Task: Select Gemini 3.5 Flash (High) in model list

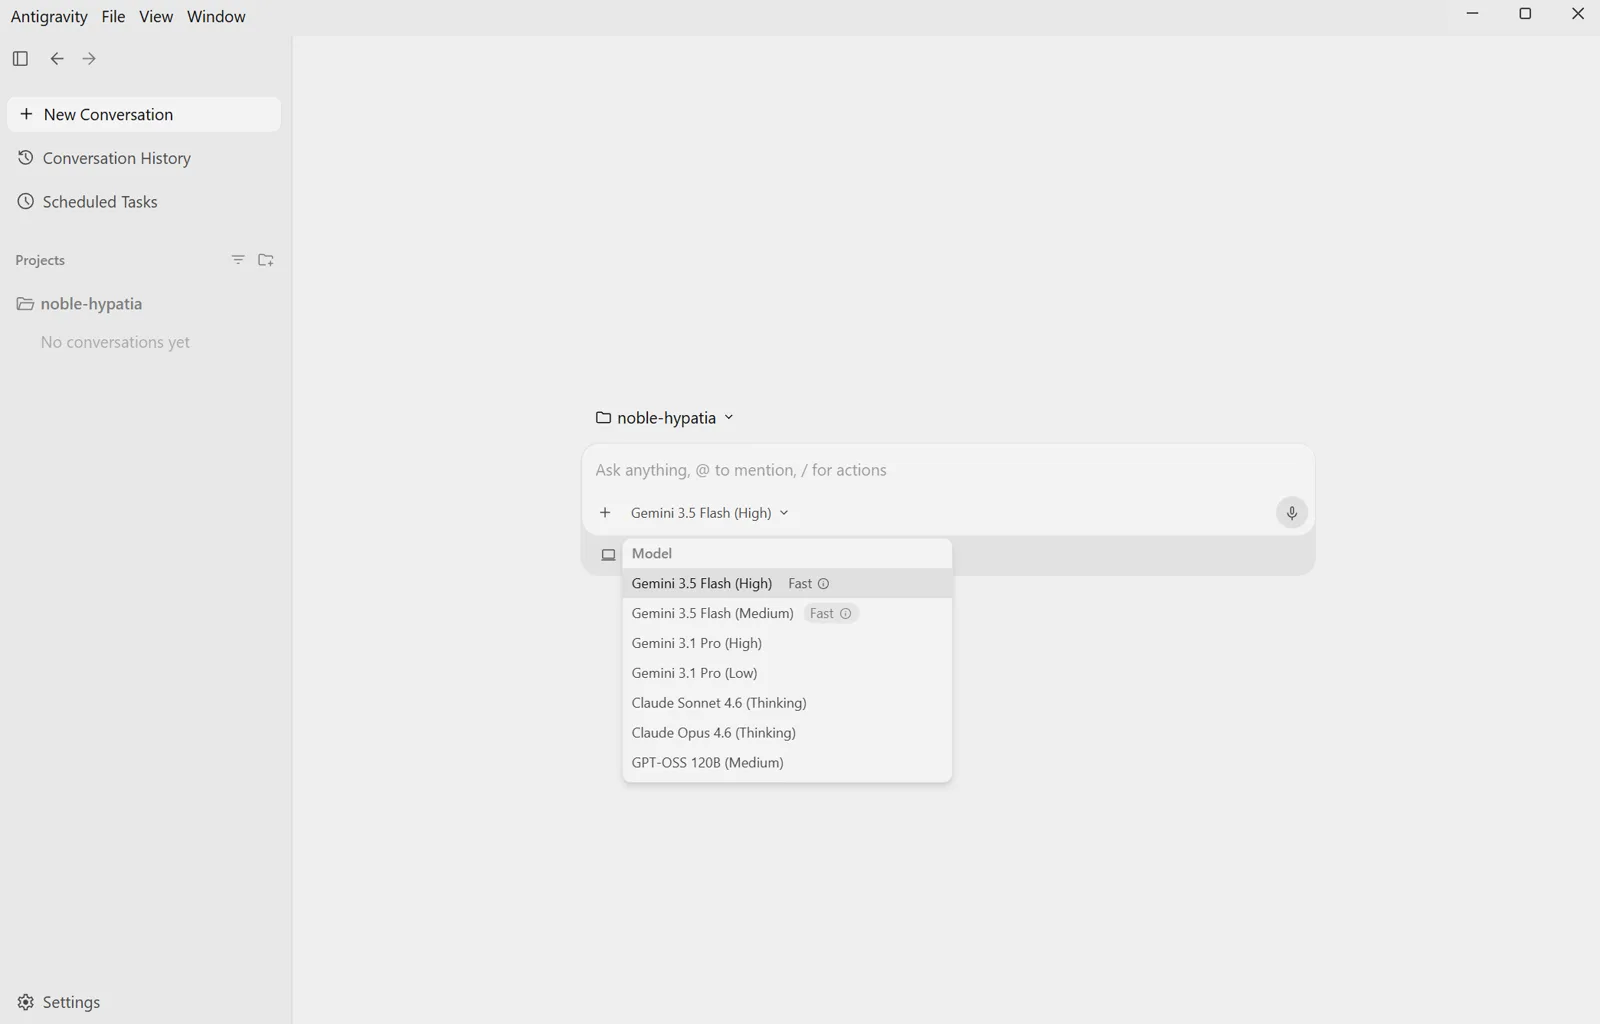Action: click(787, 583)
